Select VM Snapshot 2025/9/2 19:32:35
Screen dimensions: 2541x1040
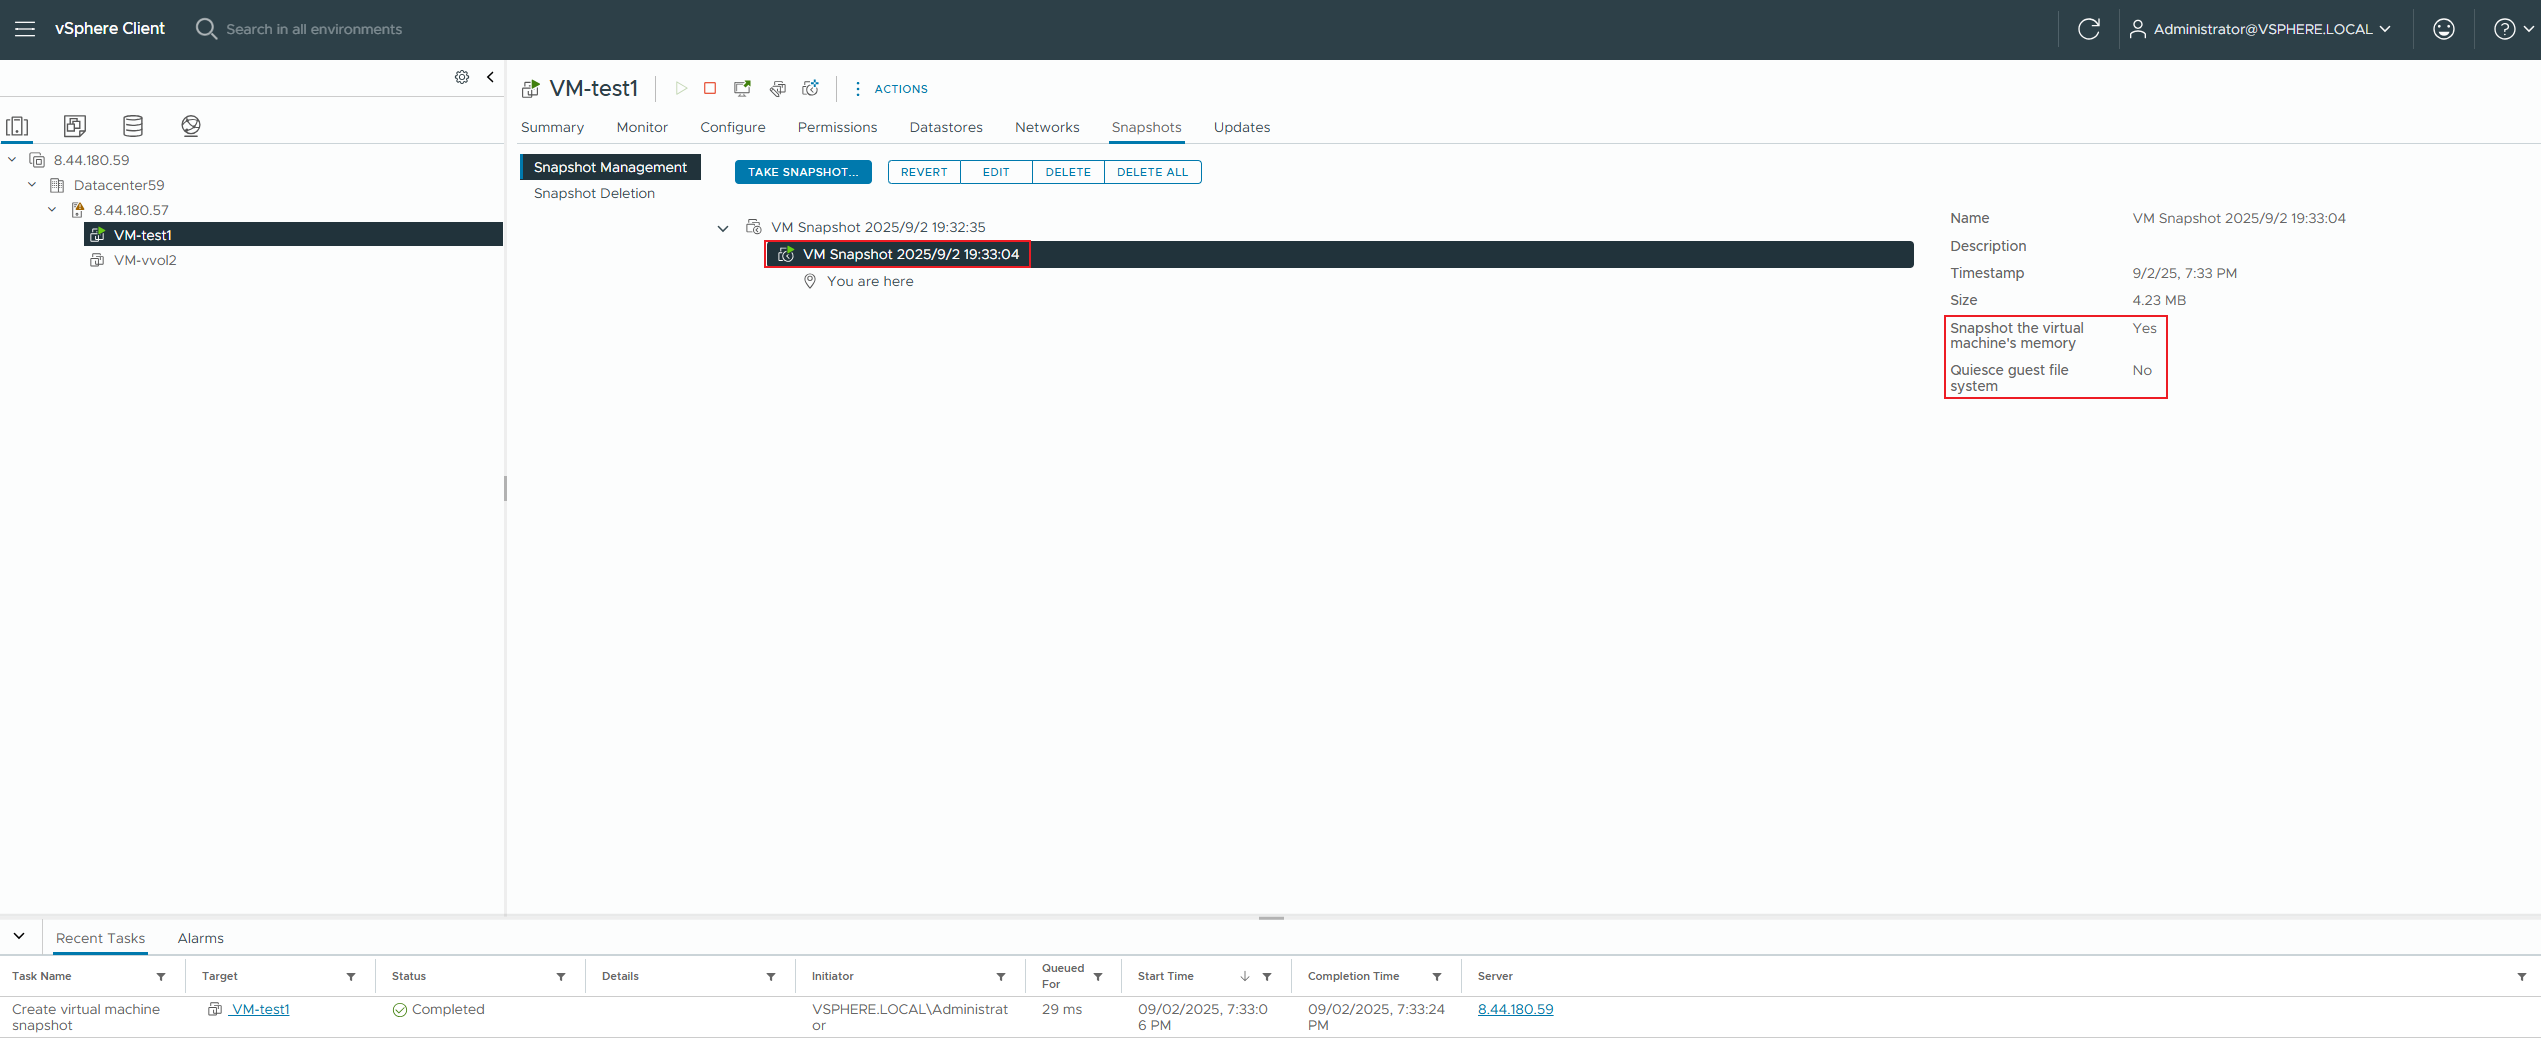pyautogui.click(x=877, y=228)
